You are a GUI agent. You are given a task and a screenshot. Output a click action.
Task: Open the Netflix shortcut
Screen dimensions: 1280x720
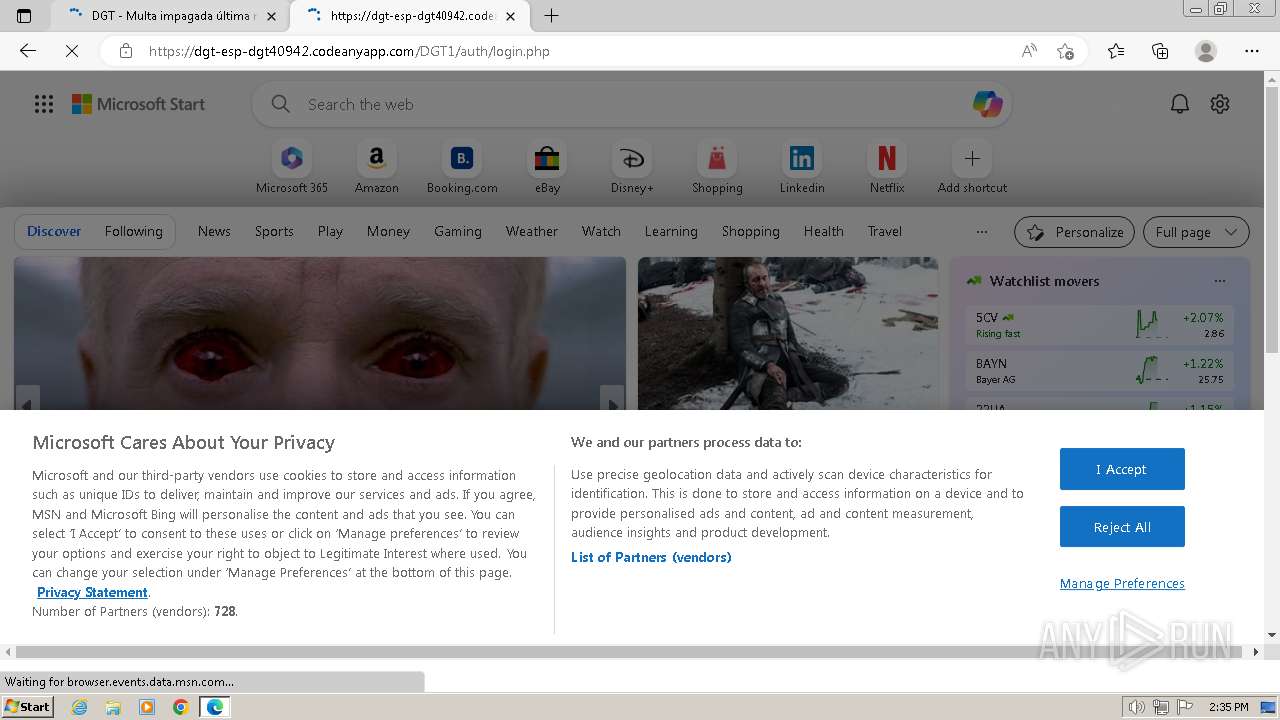[887, 168]
